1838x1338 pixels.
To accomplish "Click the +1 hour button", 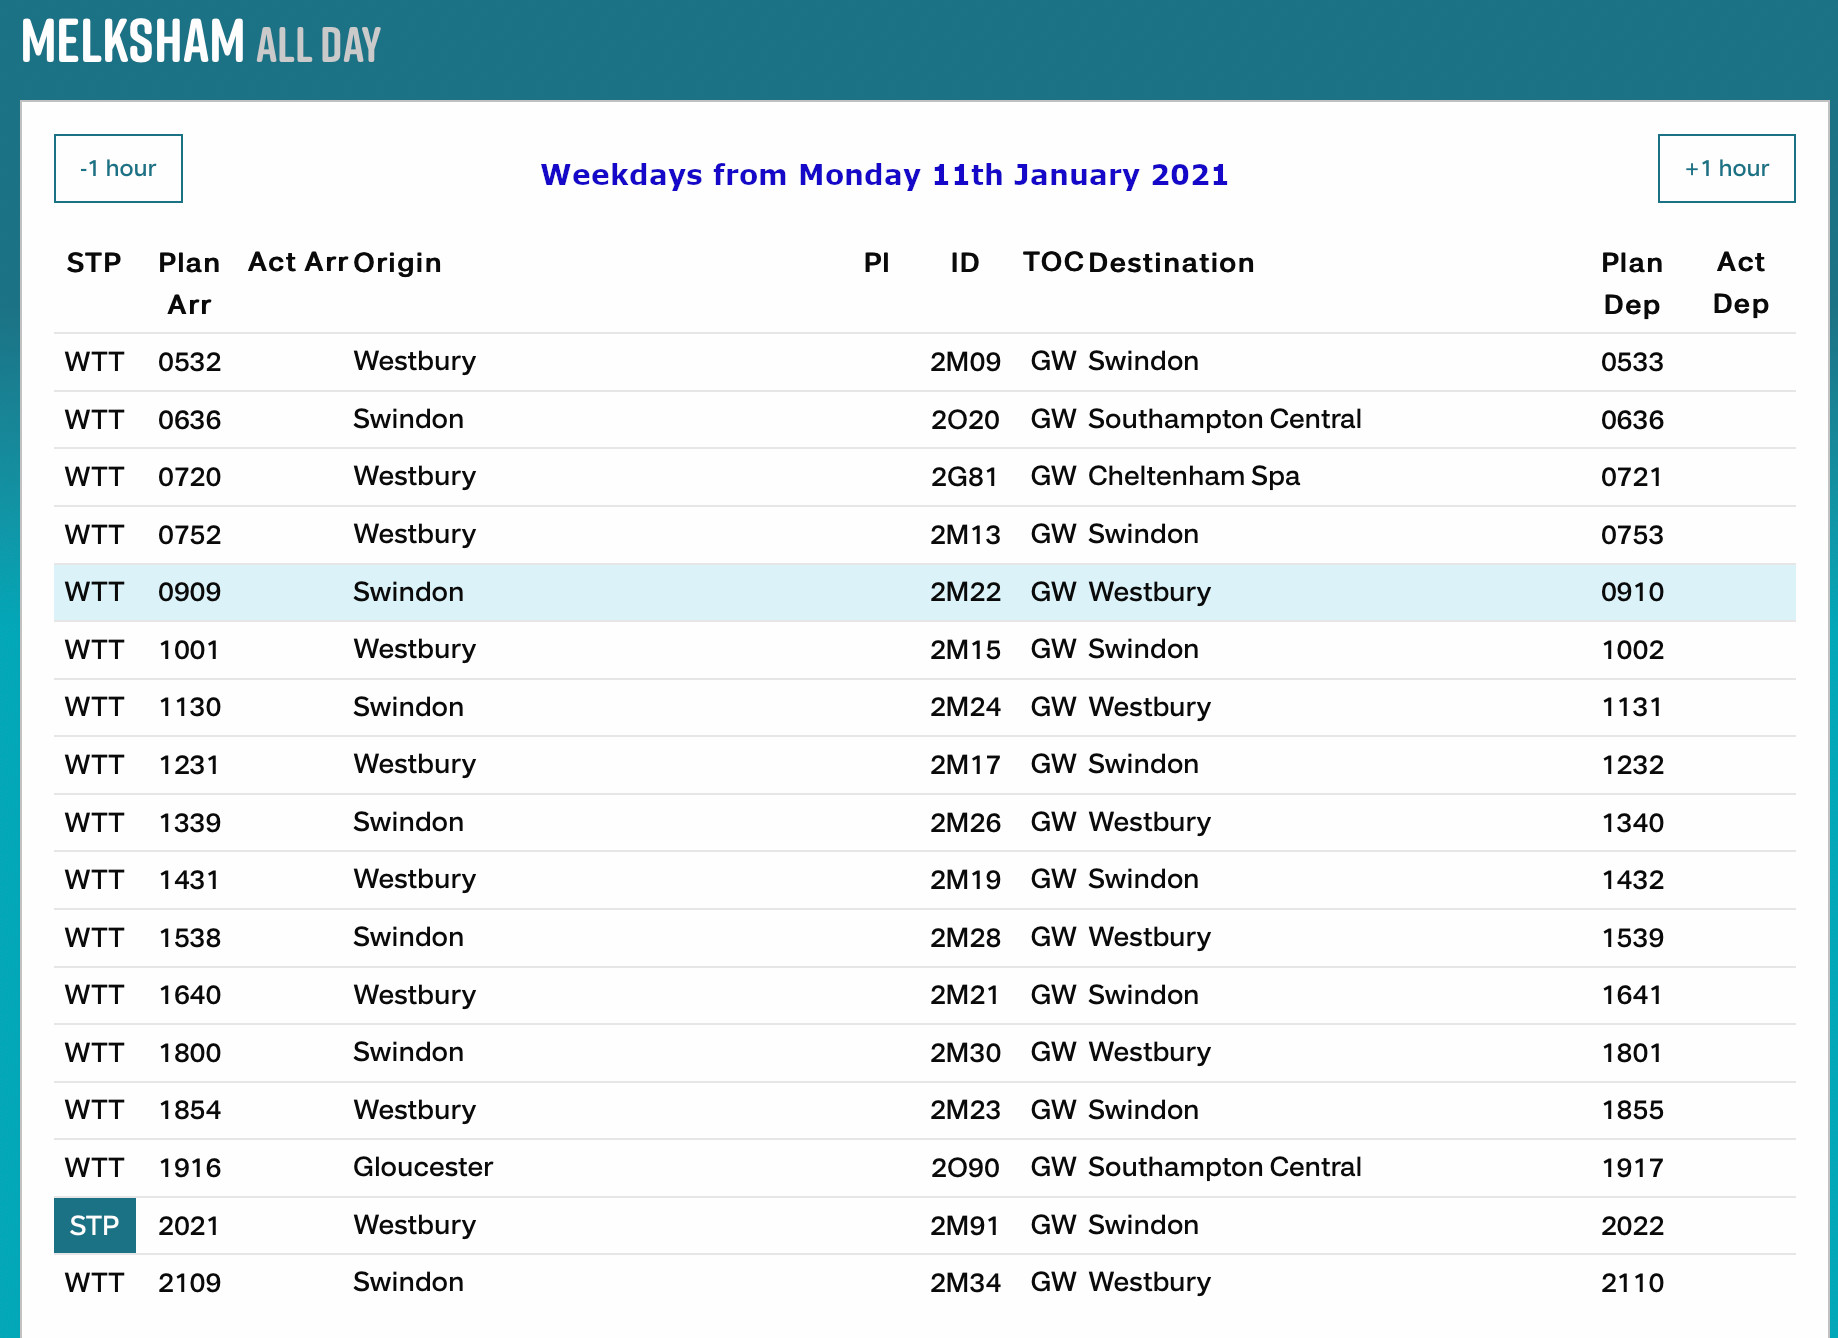I will point(1725,168).
